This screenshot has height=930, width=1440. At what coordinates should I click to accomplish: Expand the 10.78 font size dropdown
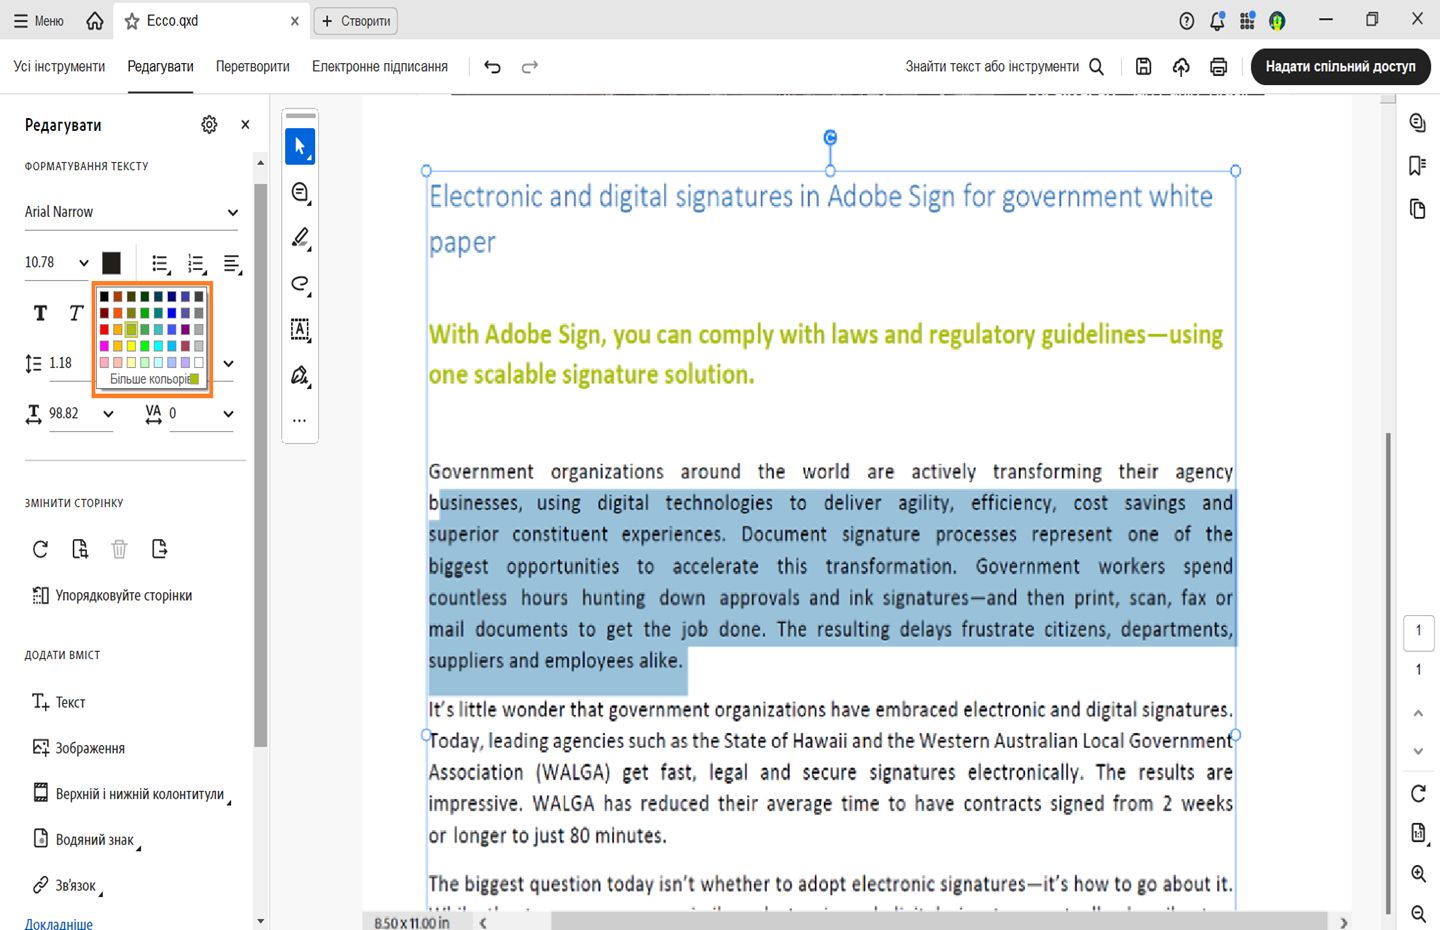[84, 264]
